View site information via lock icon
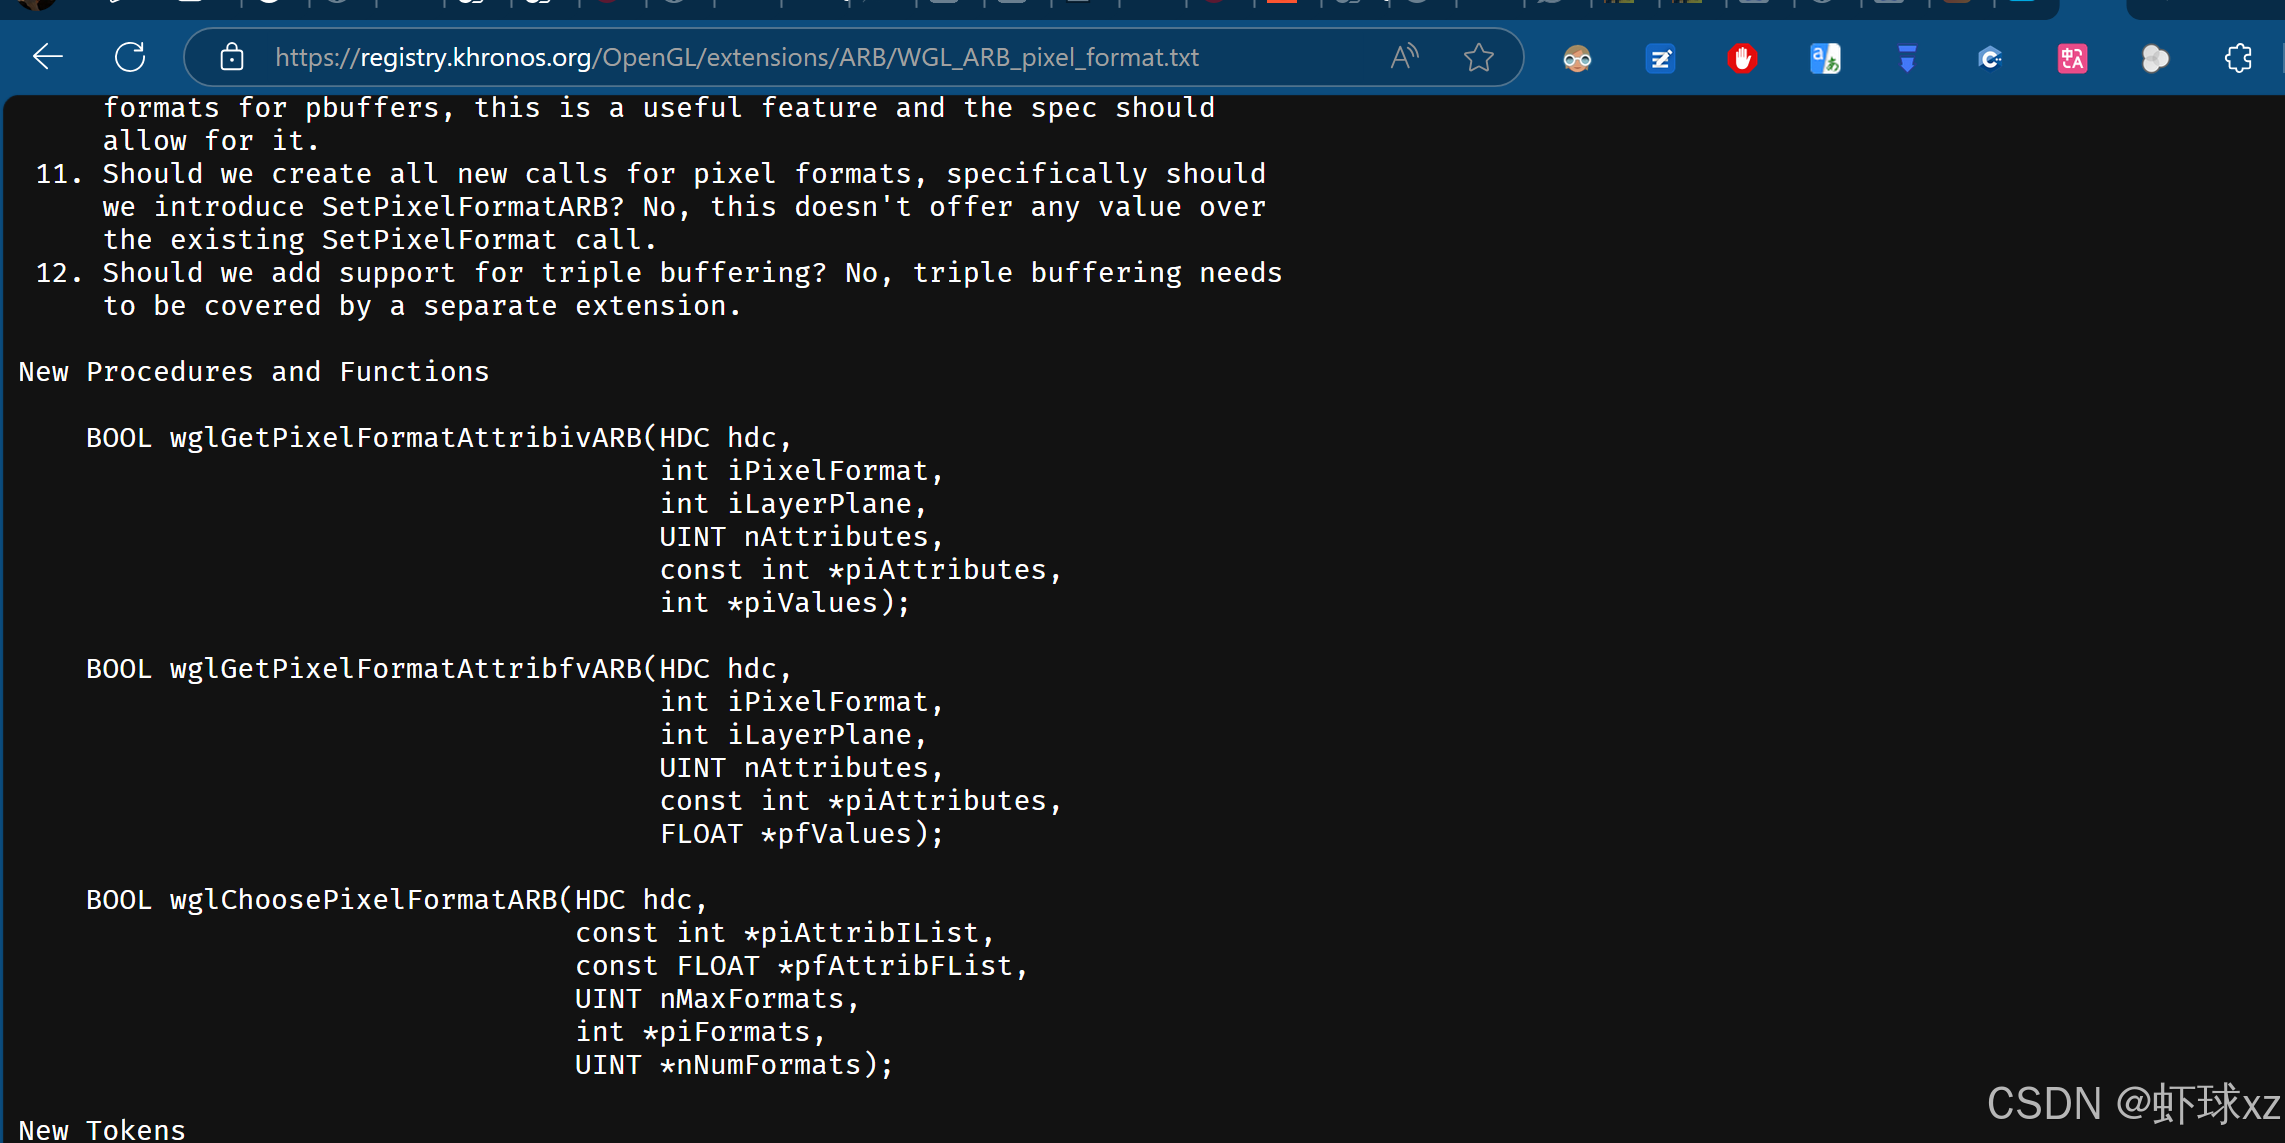The height and width of the screenshot is (1143, 2285). coord(231,57)
